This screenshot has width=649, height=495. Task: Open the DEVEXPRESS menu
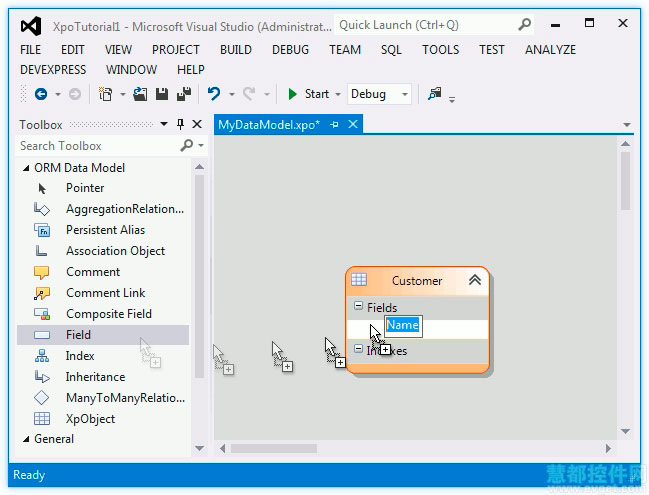(x=53, y=70)
